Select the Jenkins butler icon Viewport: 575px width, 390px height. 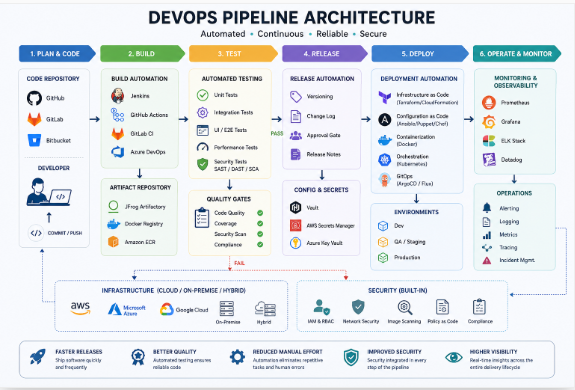click(x=118, y=96)
